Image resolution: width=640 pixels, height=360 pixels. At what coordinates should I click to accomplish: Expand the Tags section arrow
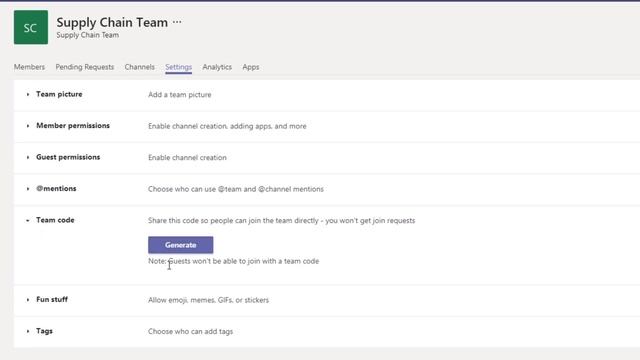coord(28,331)
